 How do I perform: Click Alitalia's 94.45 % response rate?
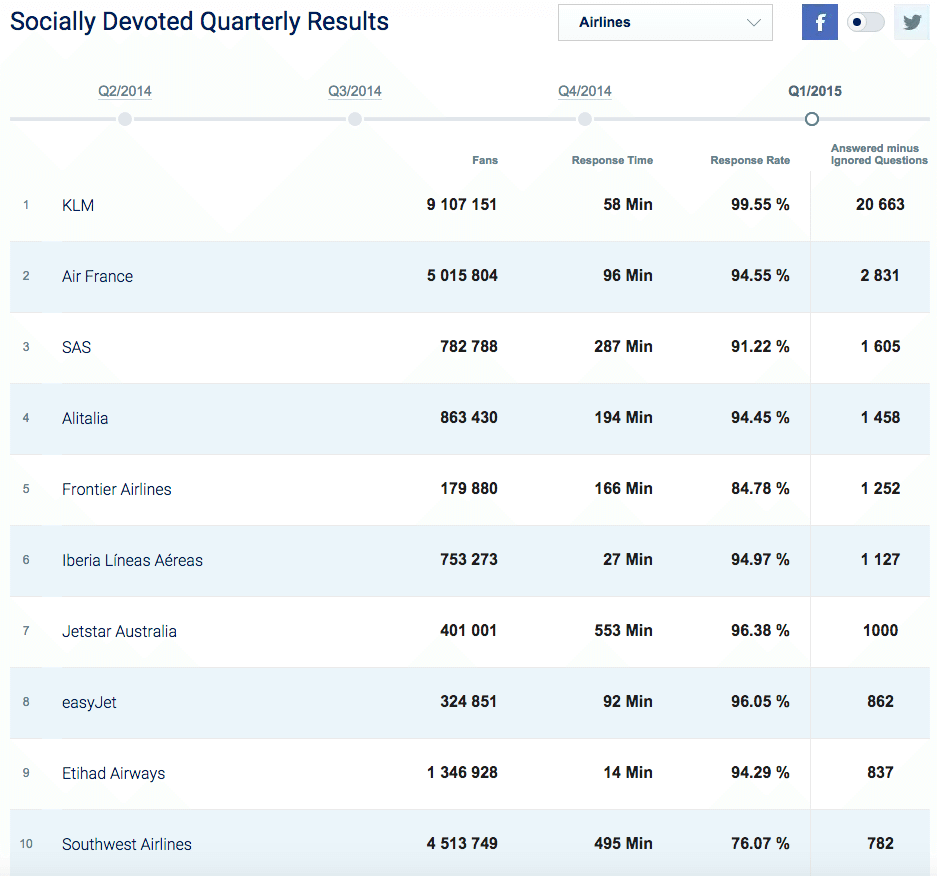coord(760,418)
